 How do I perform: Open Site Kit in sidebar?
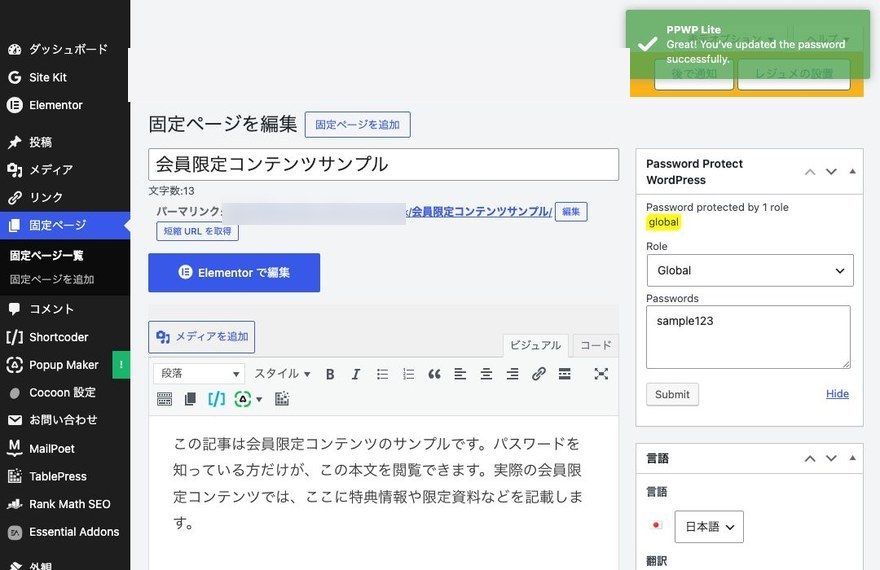[65, 77]
